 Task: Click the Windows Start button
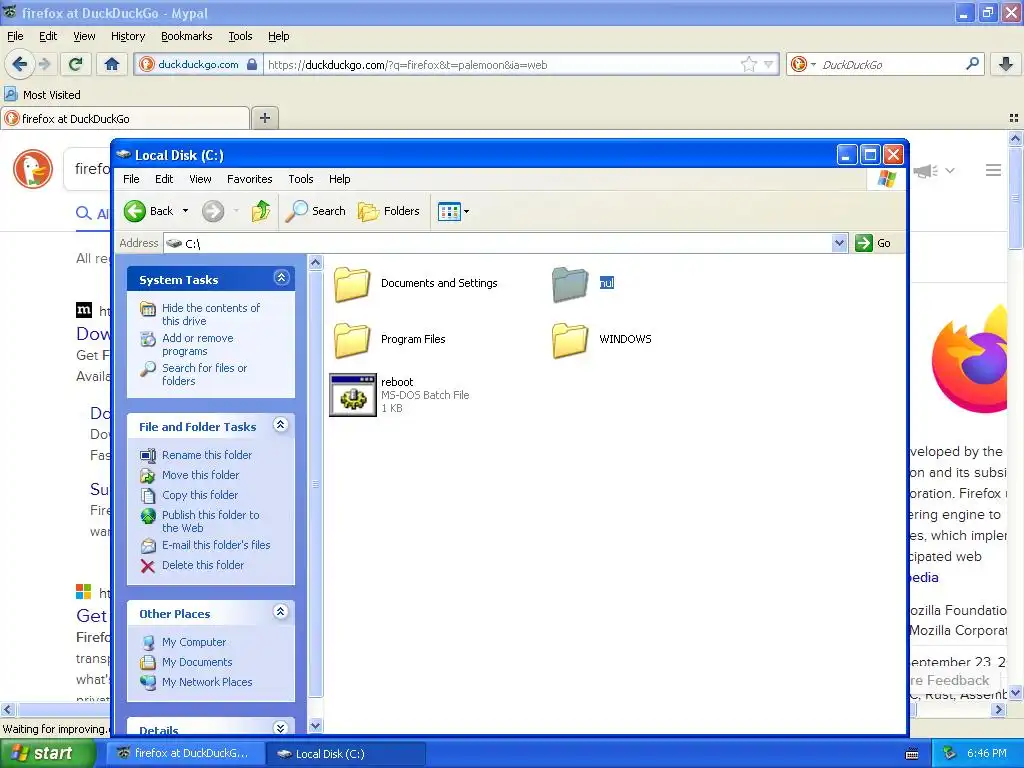pos(47,753)
